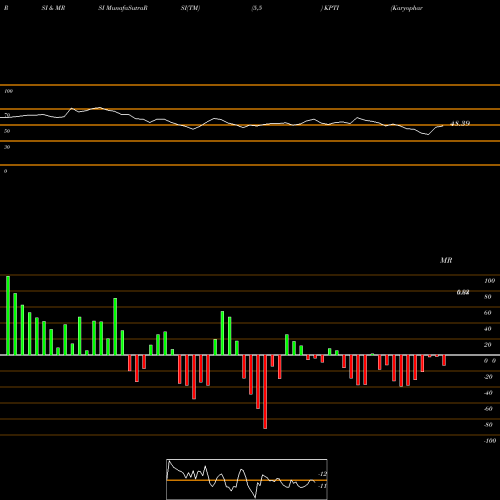
Task: Click the longest red bar reaching below -80
Action: click(265, 392)
